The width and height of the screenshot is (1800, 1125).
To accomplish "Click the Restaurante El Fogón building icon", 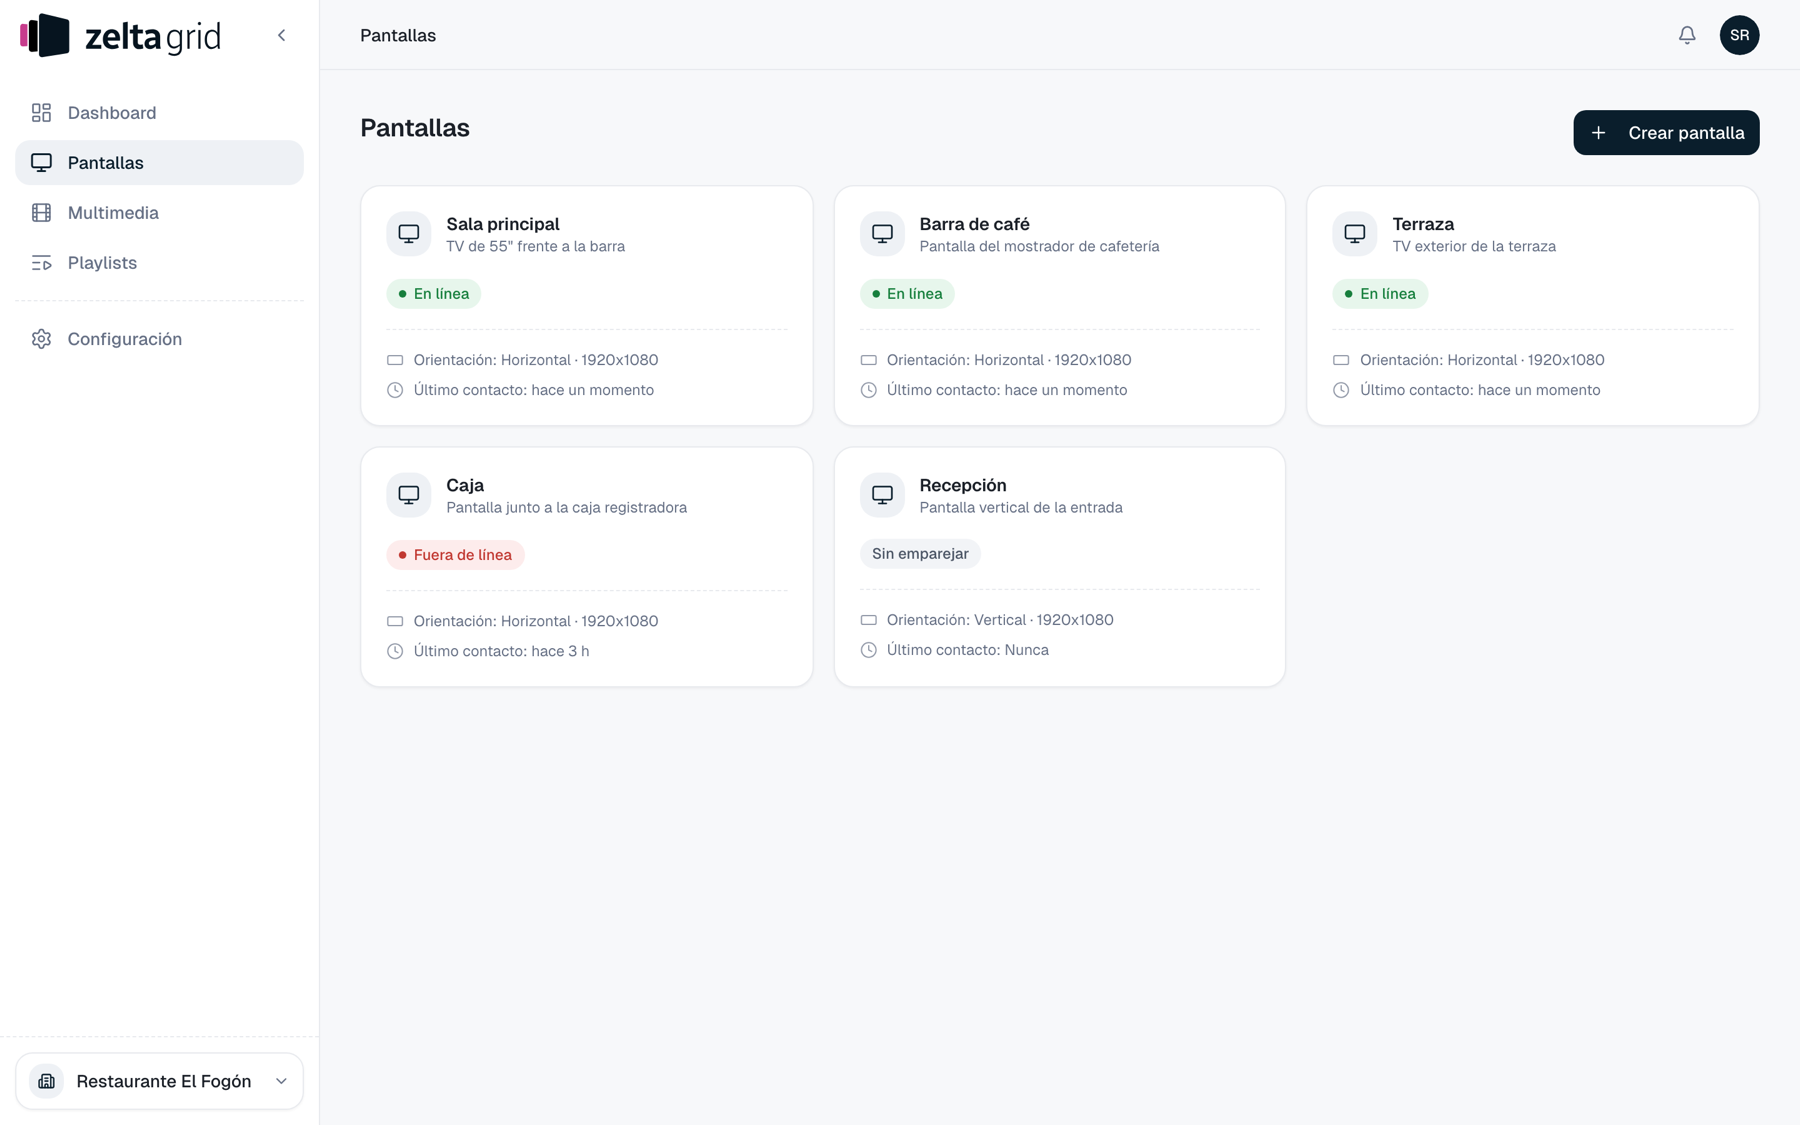I will pyautogui.click(x=46, y=1081).
